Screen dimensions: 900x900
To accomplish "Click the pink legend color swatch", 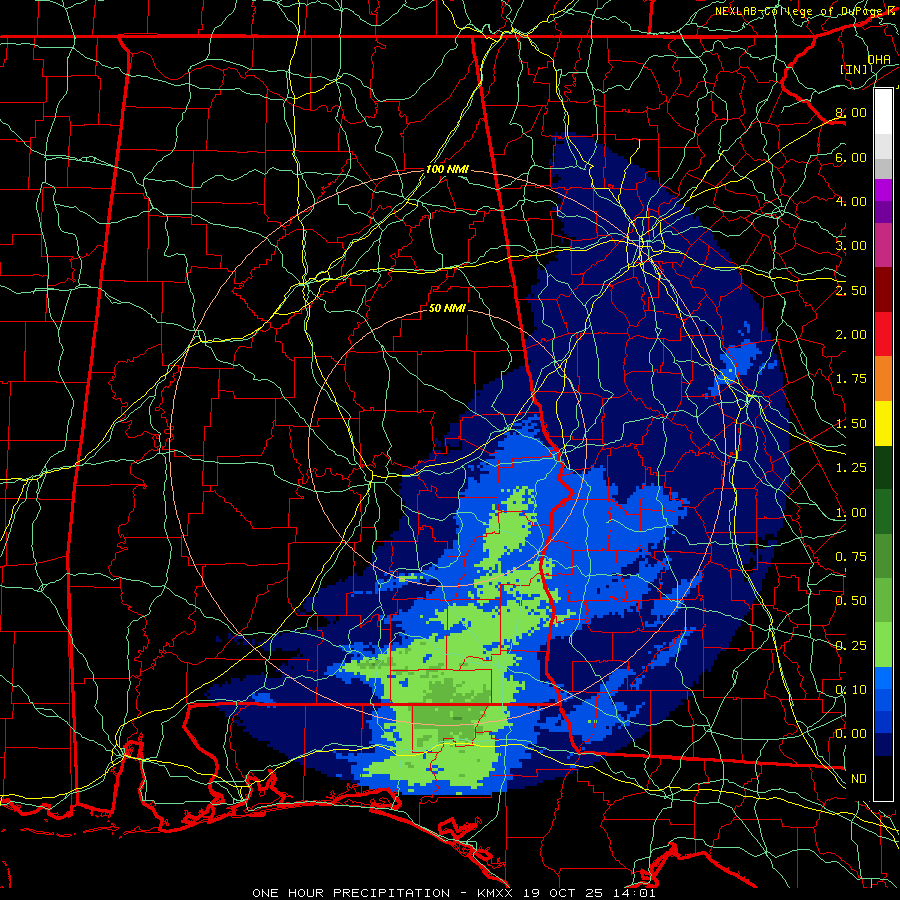I will pos(883,245).
